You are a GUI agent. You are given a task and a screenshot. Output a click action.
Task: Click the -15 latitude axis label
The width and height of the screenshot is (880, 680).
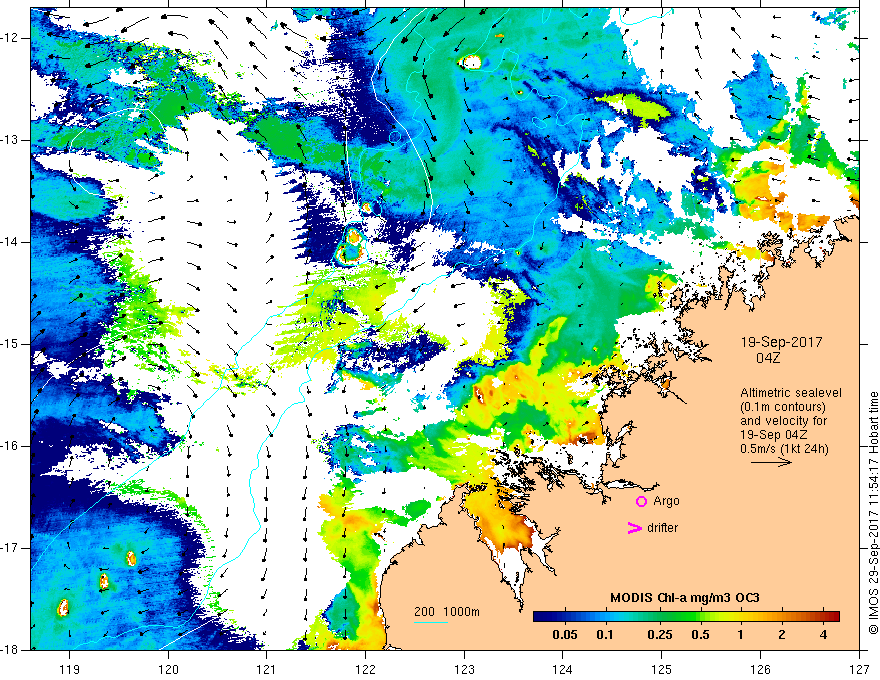(x=10, y=344)
